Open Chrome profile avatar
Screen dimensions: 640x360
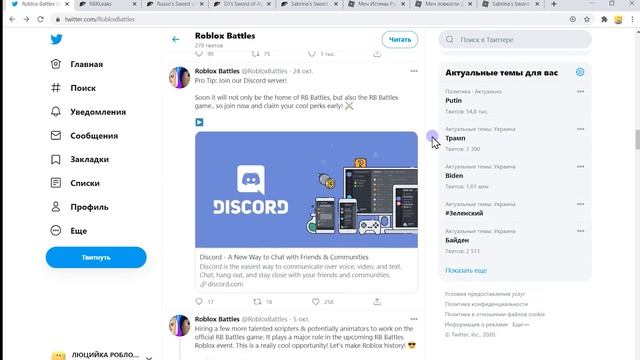(618, 19)
